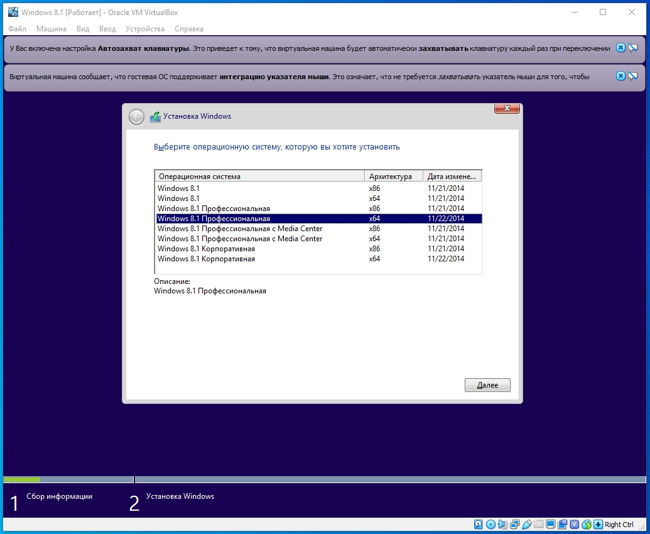Maximize the VirtualBox window
650x534 pixels.
603,12
